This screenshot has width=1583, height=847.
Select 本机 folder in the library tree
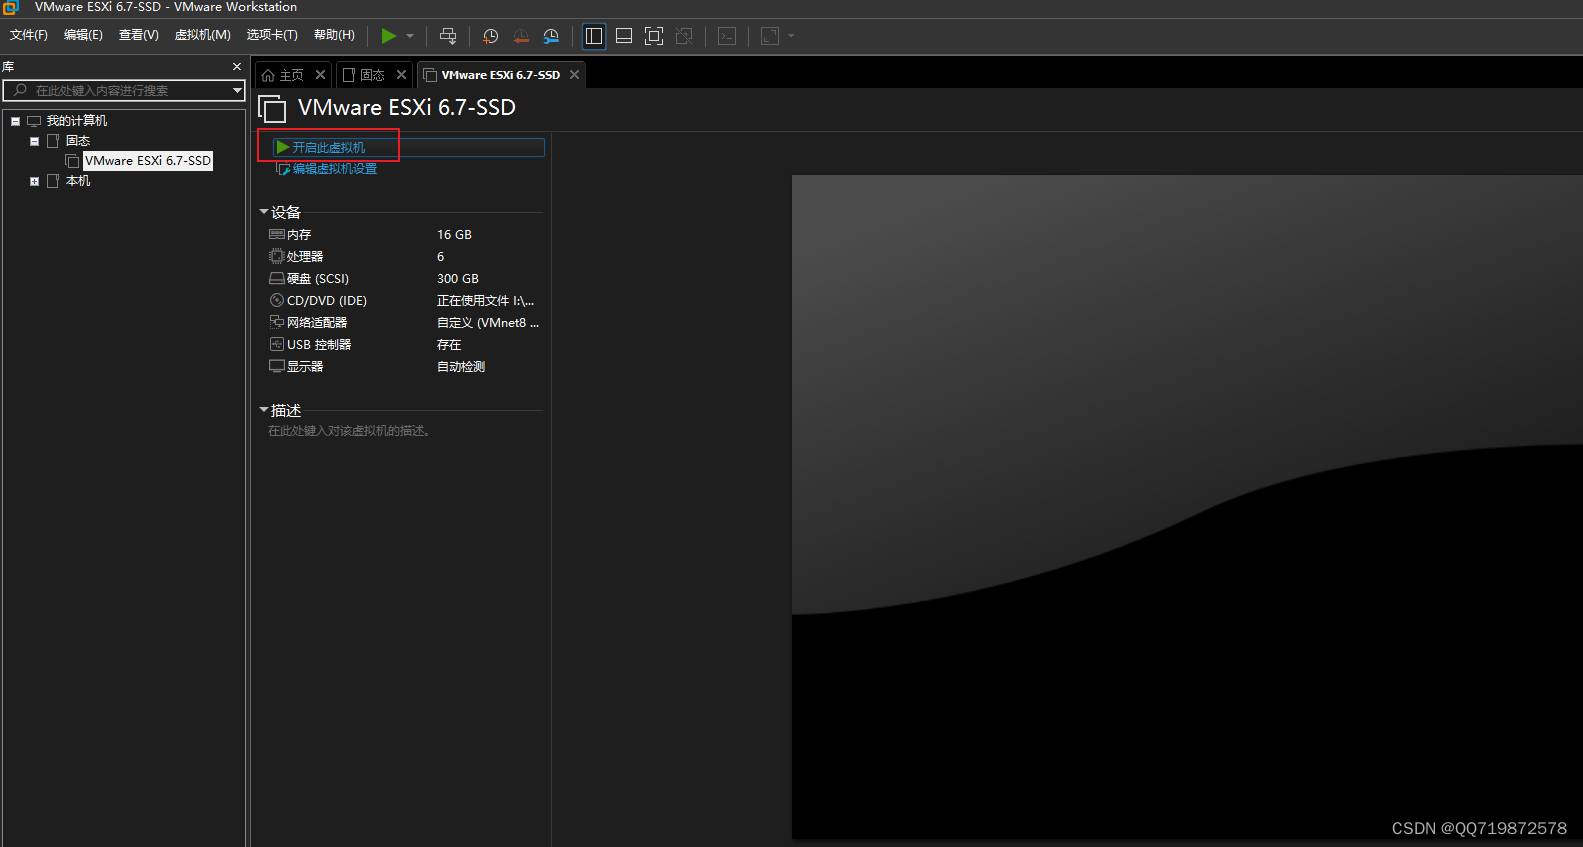(78, 181)
